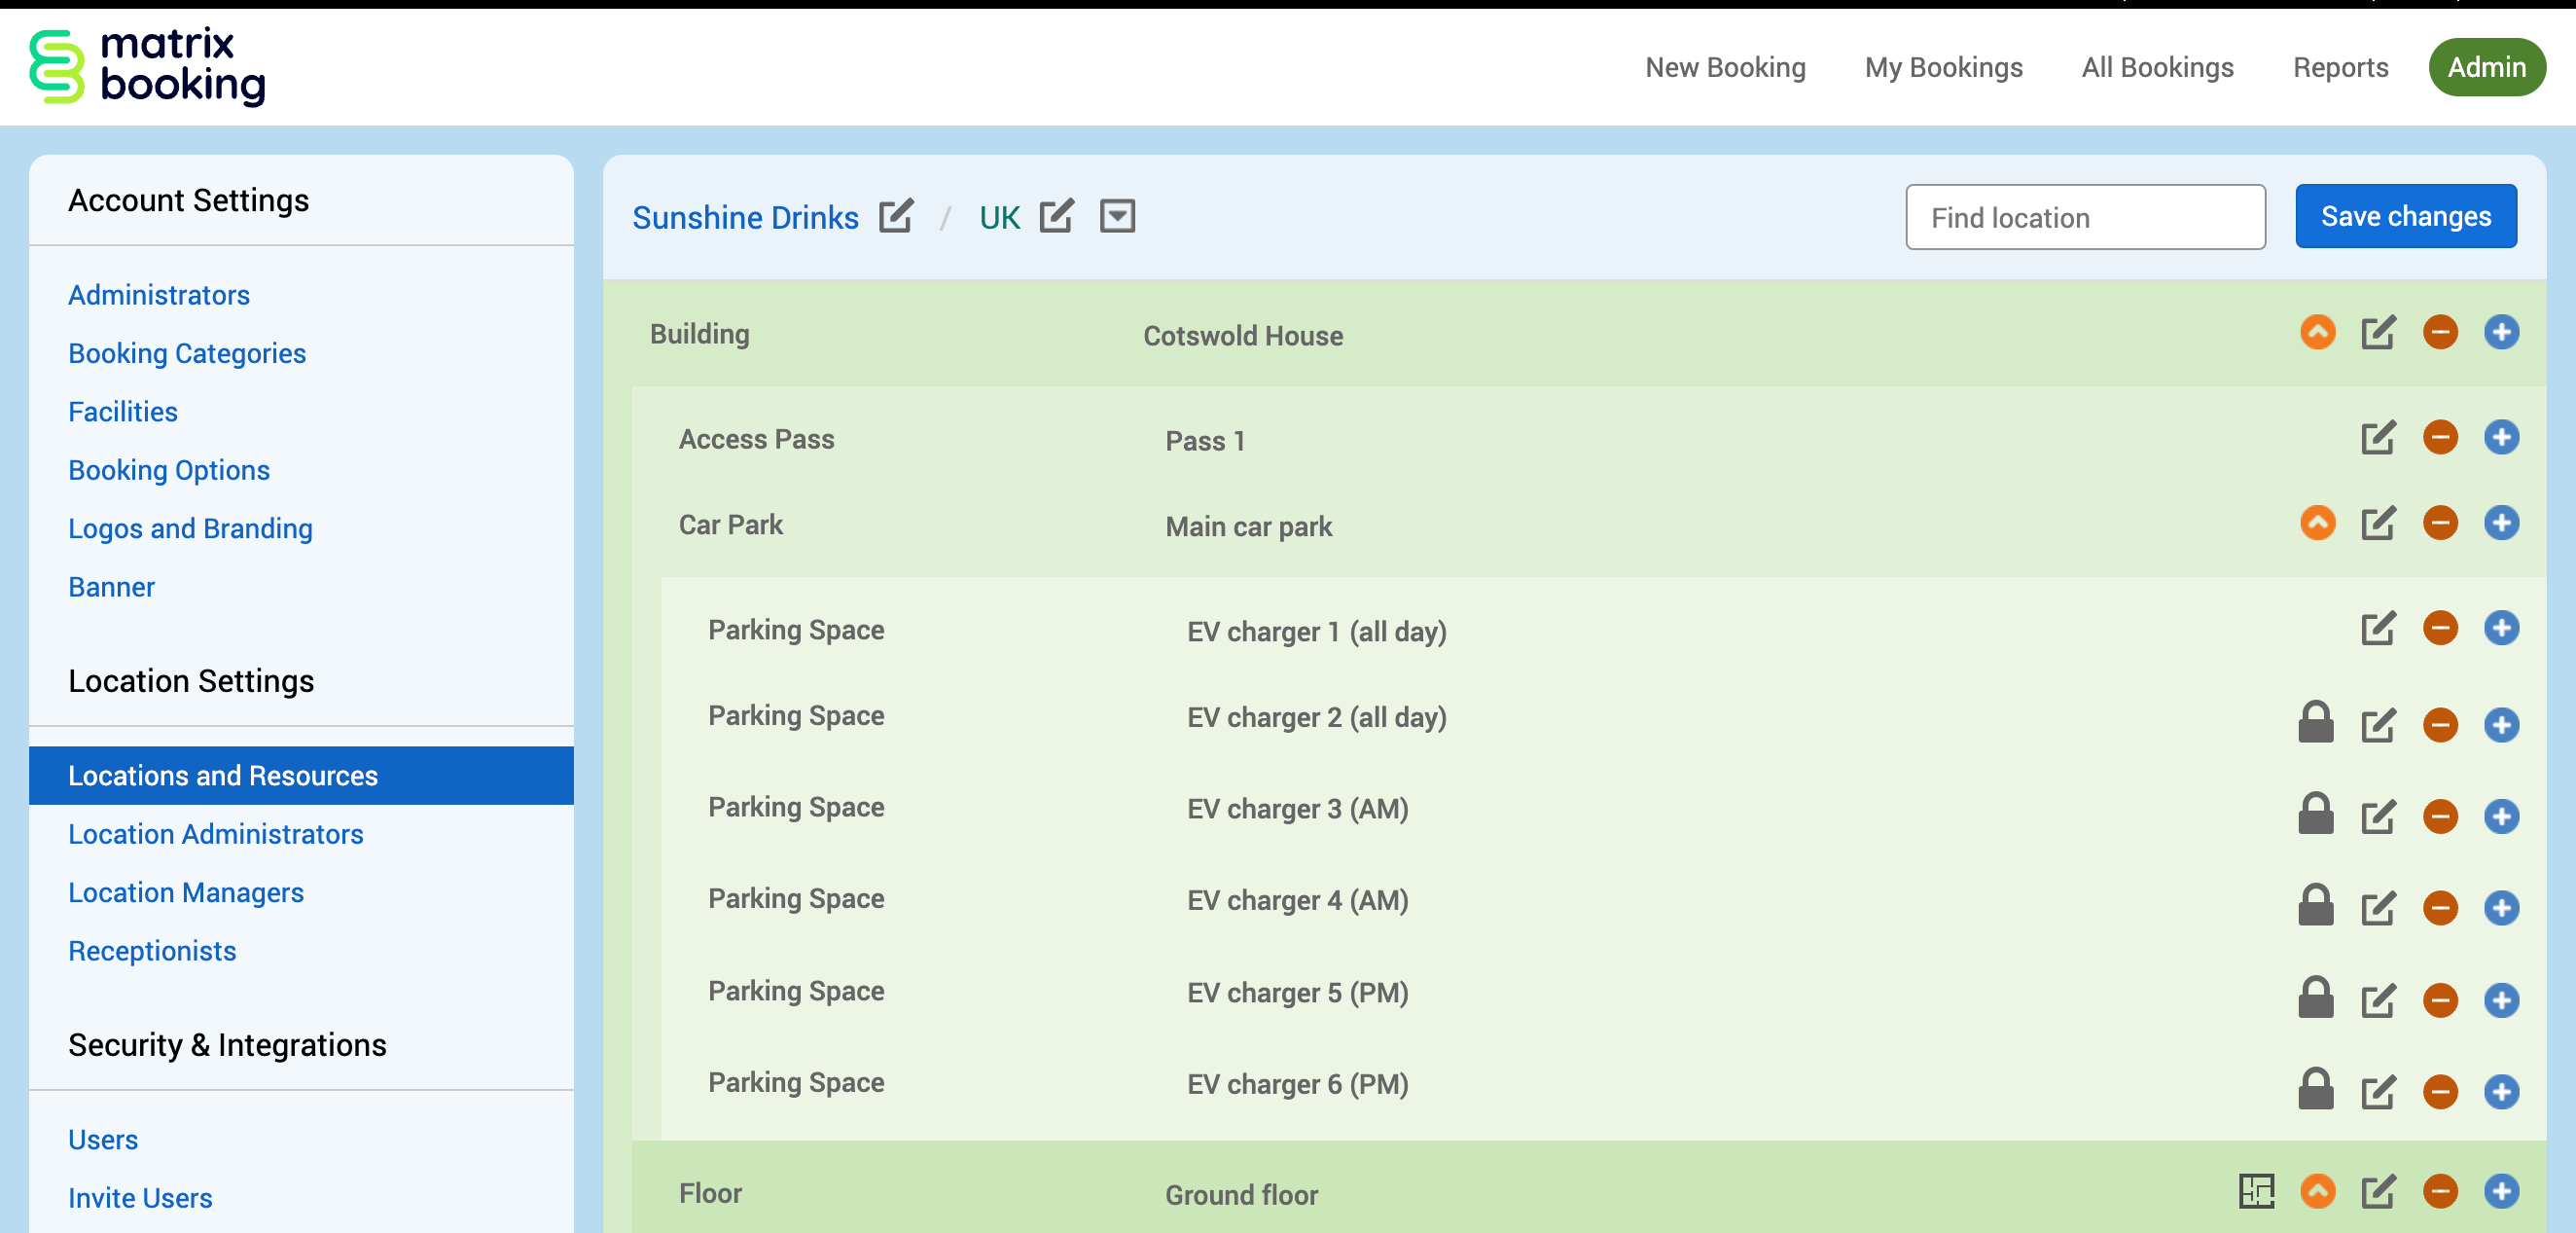This screenshot has width=2576, height=1233.
Task: Delete EV charger 6 (PM) parking space
Action: point(2439,1091)
